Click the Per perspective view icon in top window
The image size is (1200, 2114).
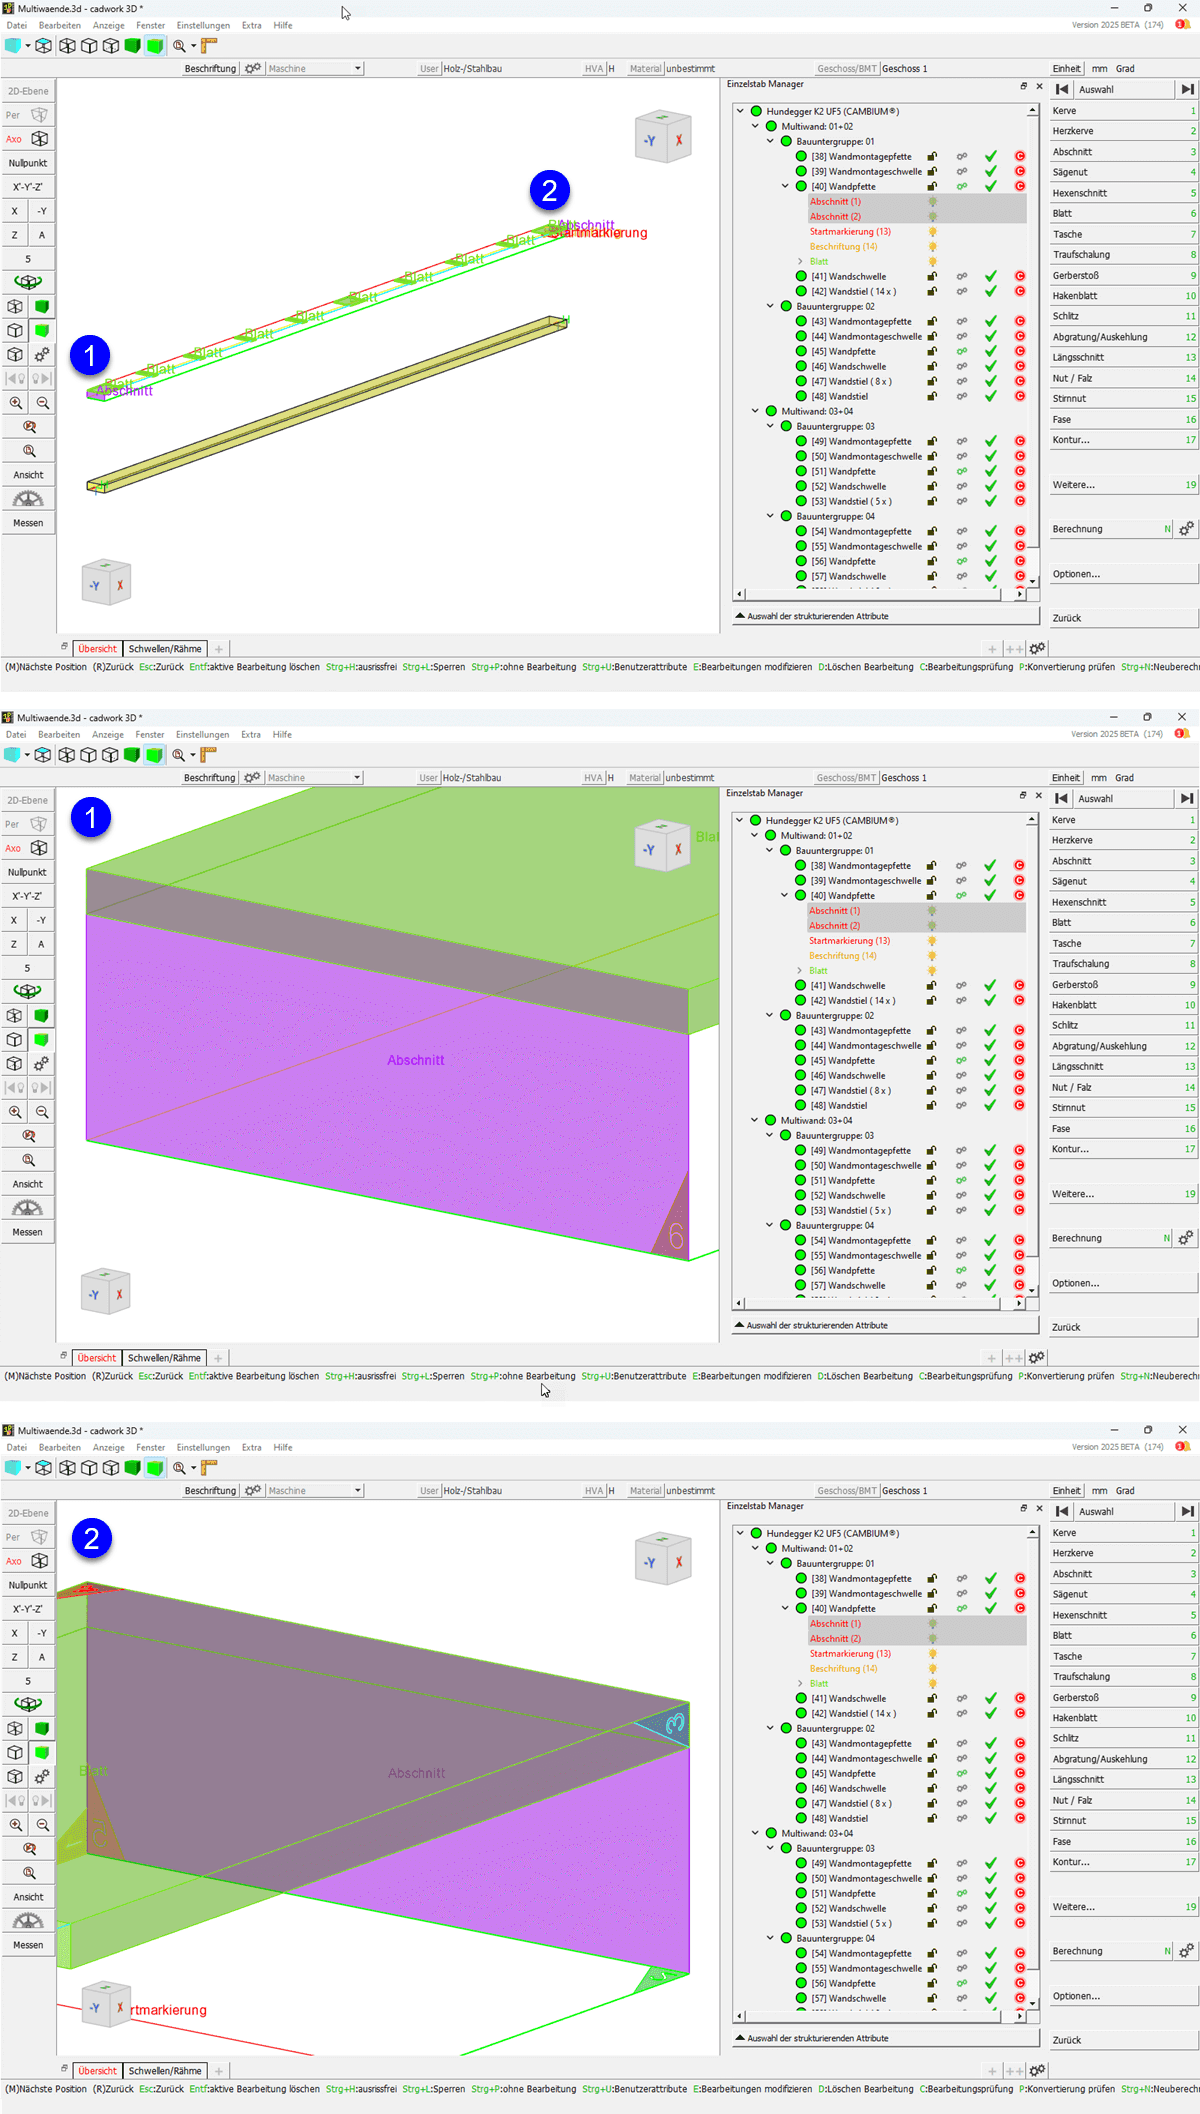pyautogui.click(x=40, y=115)
